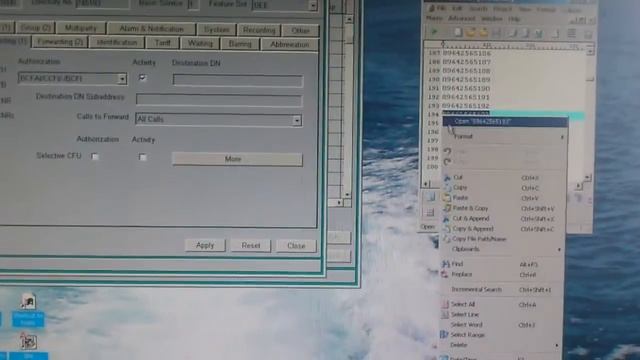
Task: Open the Macro menu in text editor
Action: pyautogui.click(x=434, y=18)
